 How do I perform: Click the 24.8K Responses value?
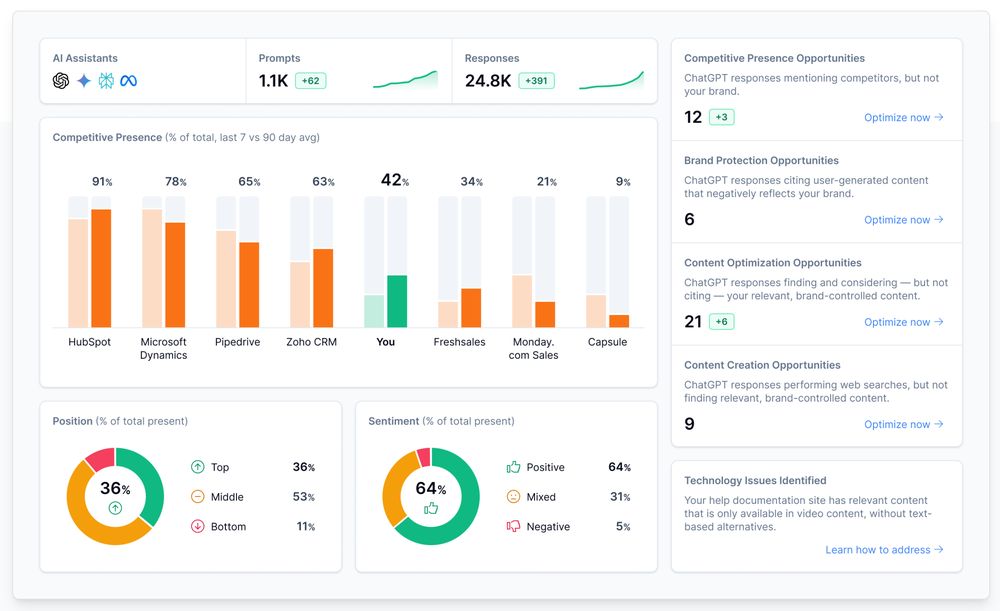[x=488, y=81]
